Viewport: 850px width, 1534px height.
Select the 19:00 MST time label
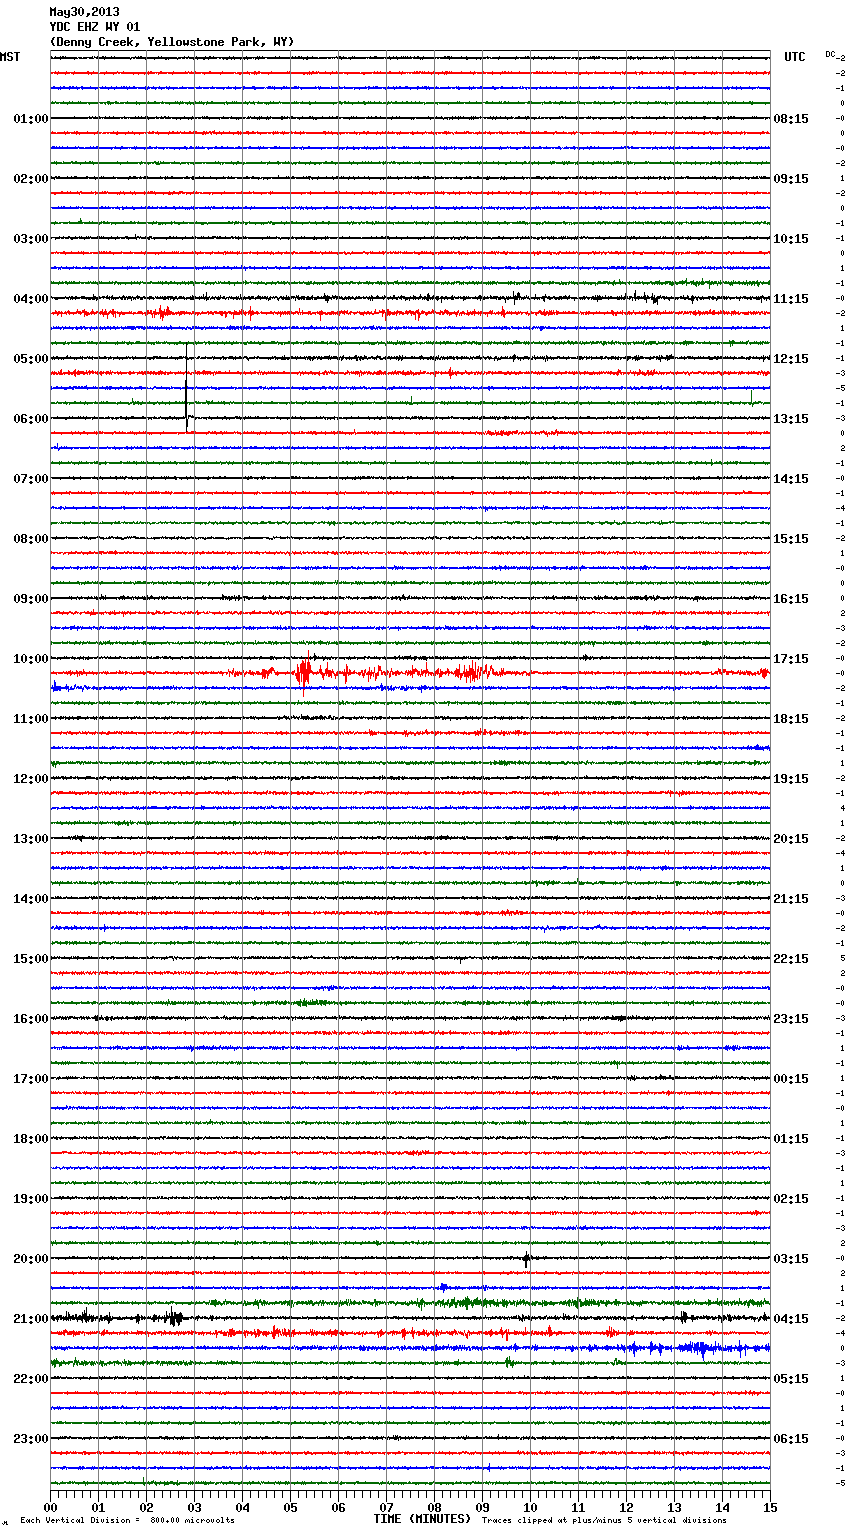pos(31,1199)
